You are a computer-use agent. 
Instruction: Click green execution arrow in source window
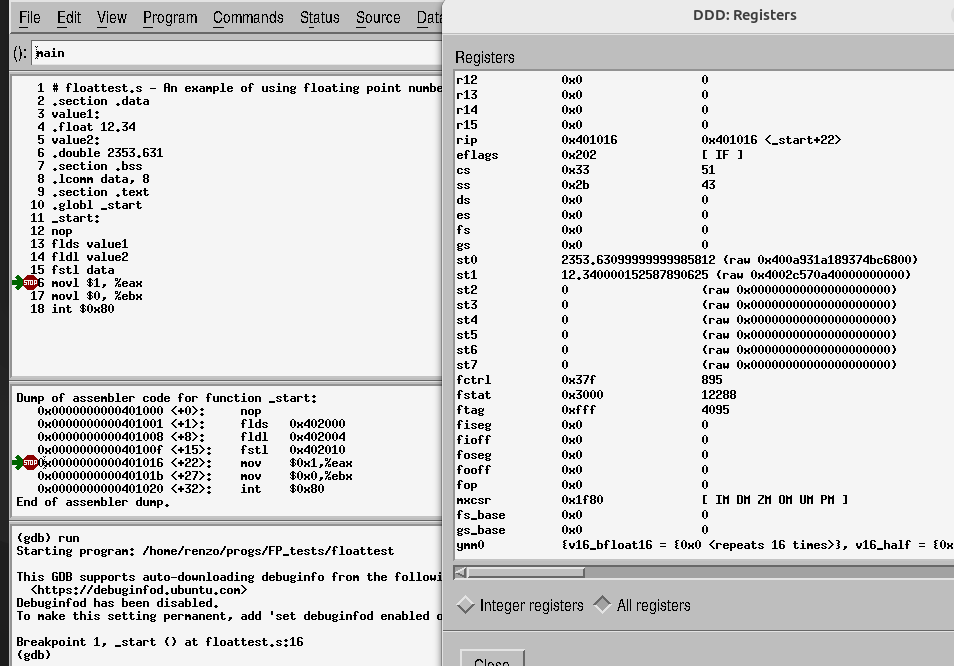click(x=17, y=282)
